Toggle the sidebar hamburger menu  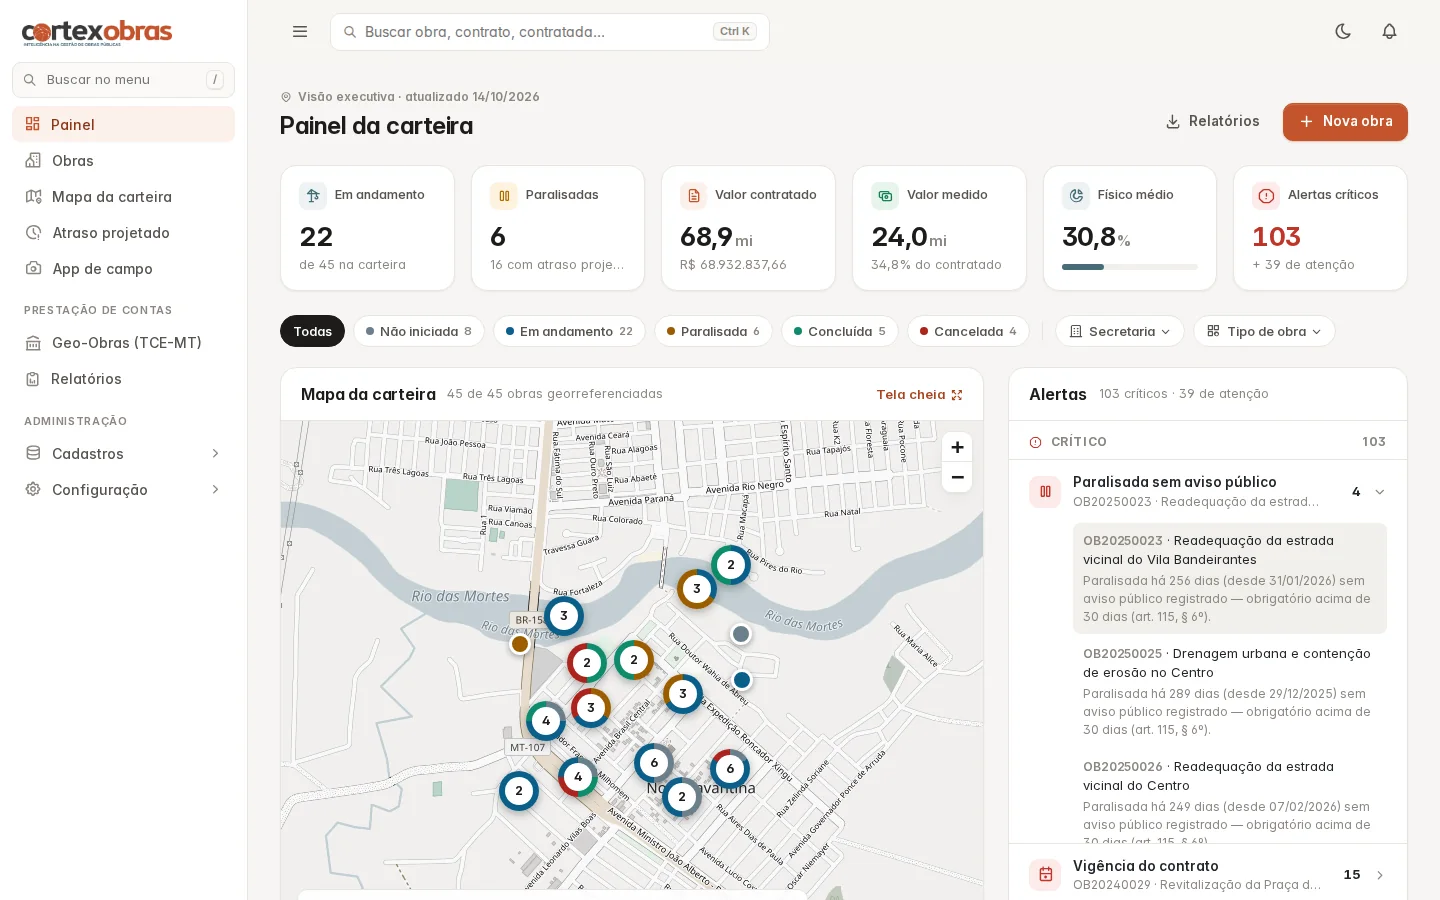point(300,32)
